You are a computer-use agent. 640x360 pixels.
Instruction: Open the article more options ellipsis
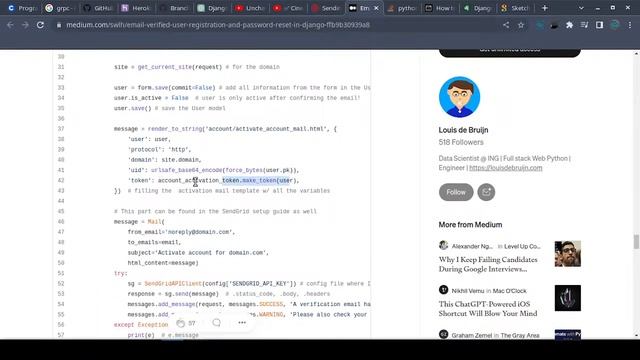coord(242,322)
